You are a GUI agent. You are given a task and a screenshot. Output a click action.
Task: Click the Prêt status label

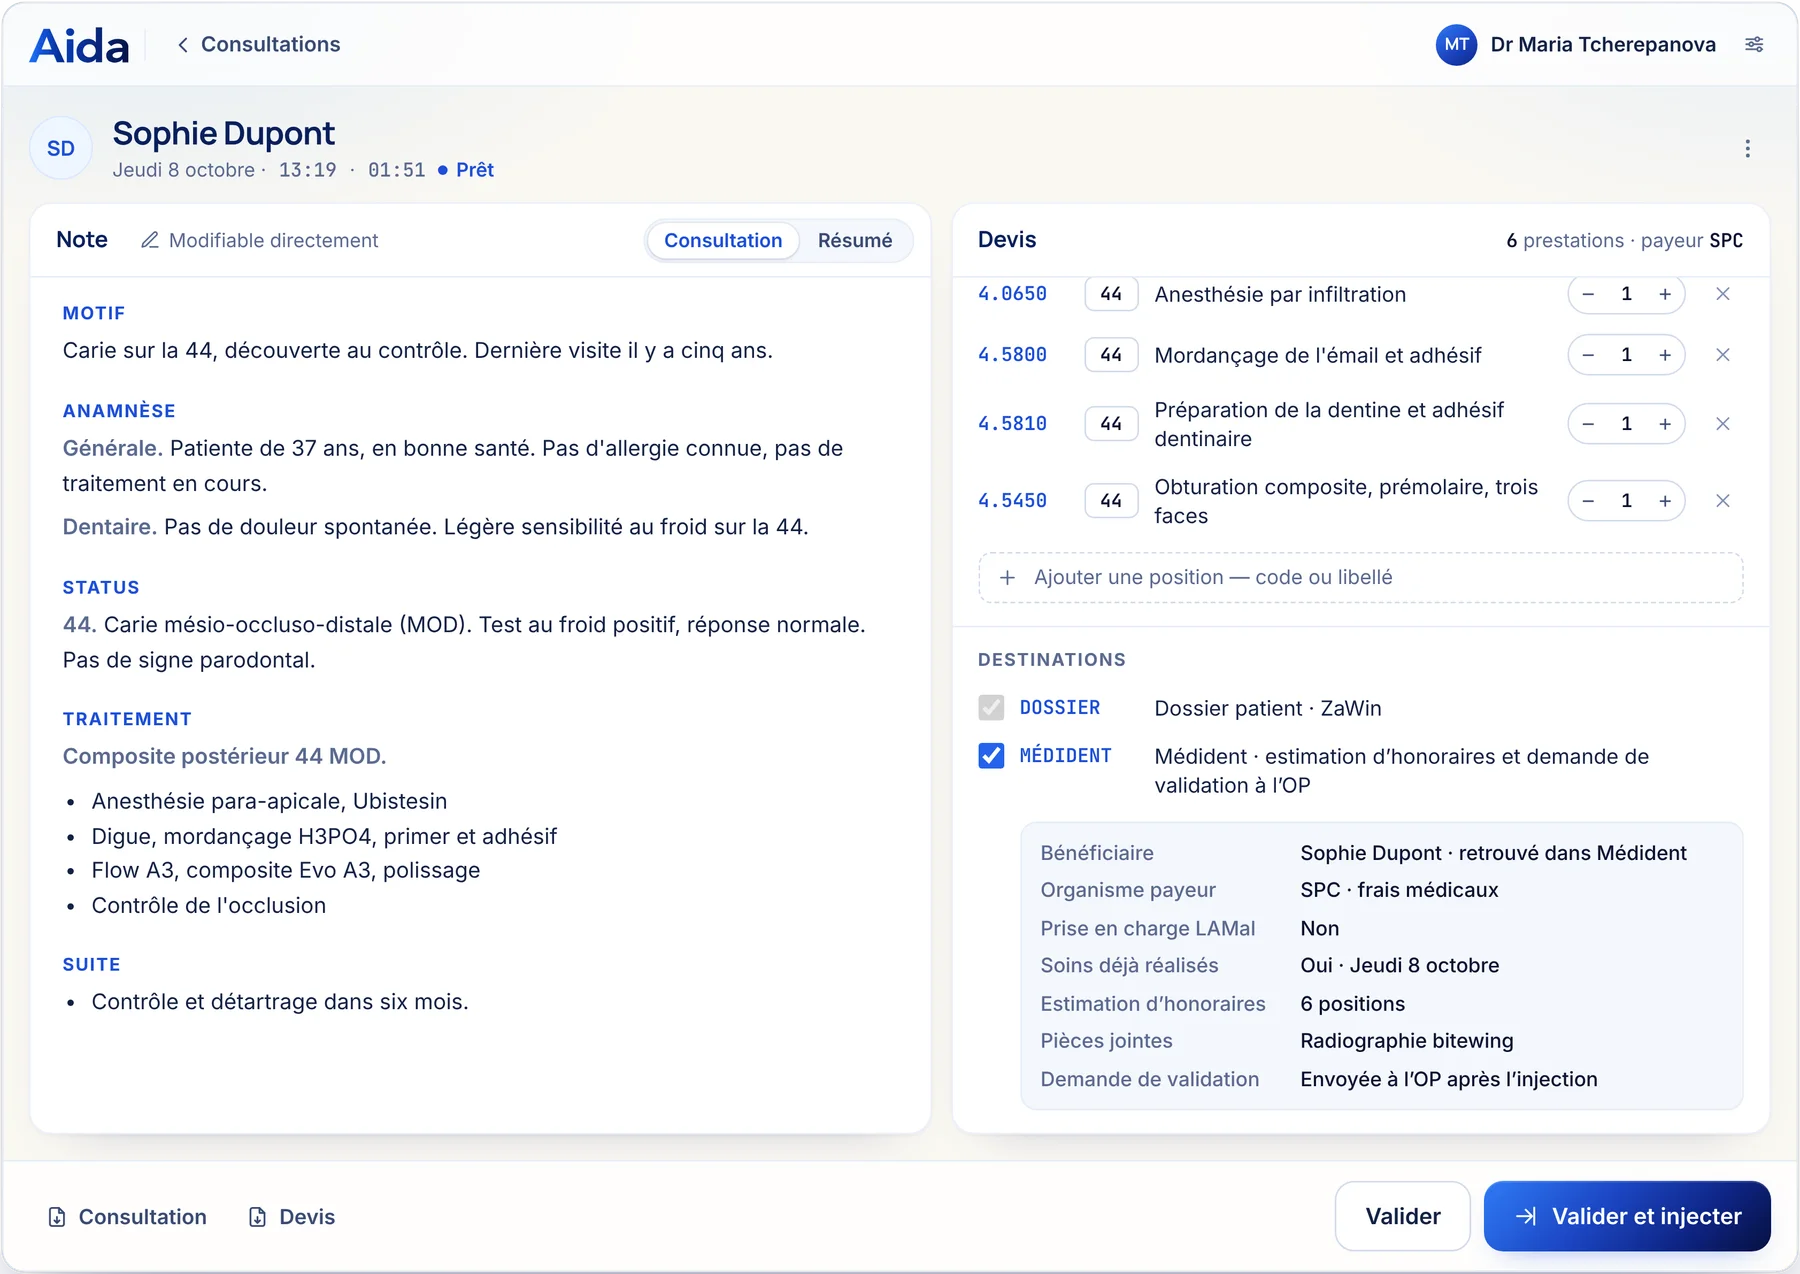tap(475, 170)
